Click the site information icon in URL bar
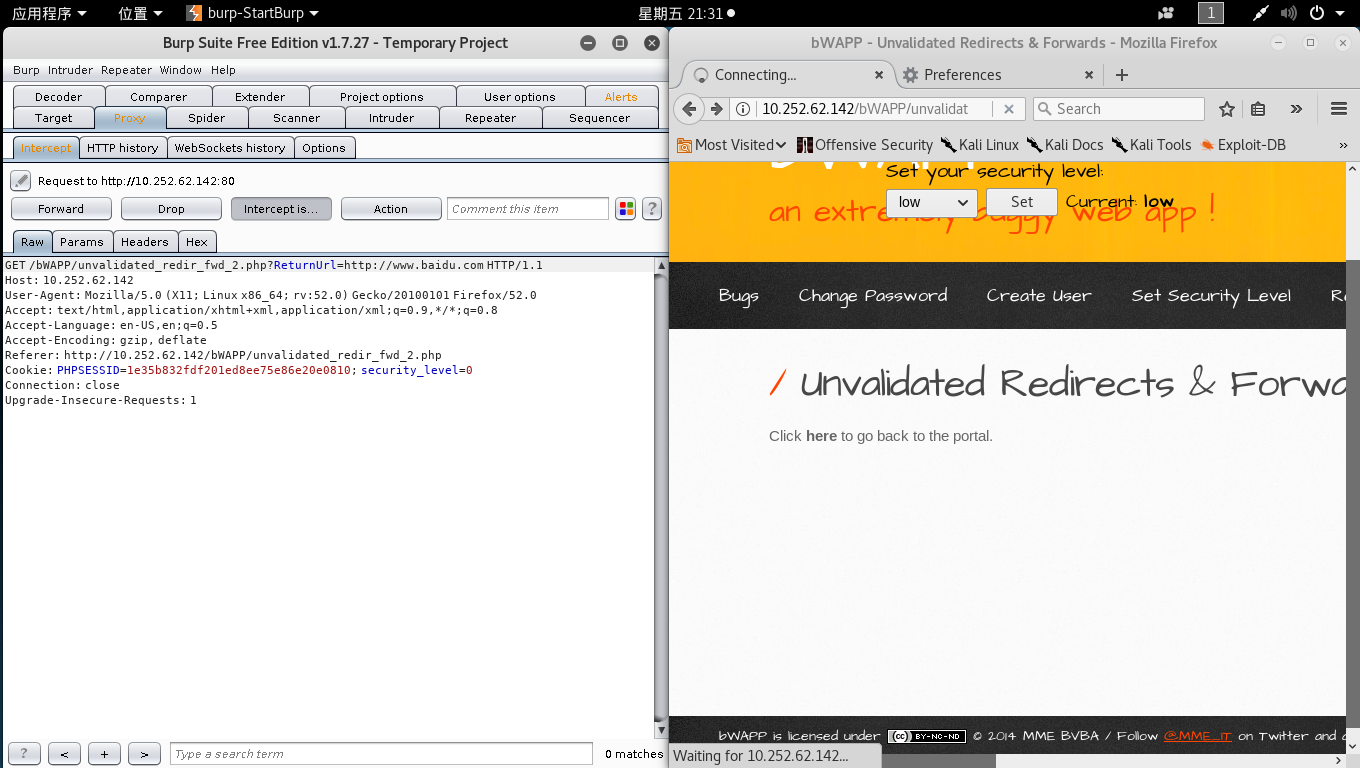 (744, 109)
